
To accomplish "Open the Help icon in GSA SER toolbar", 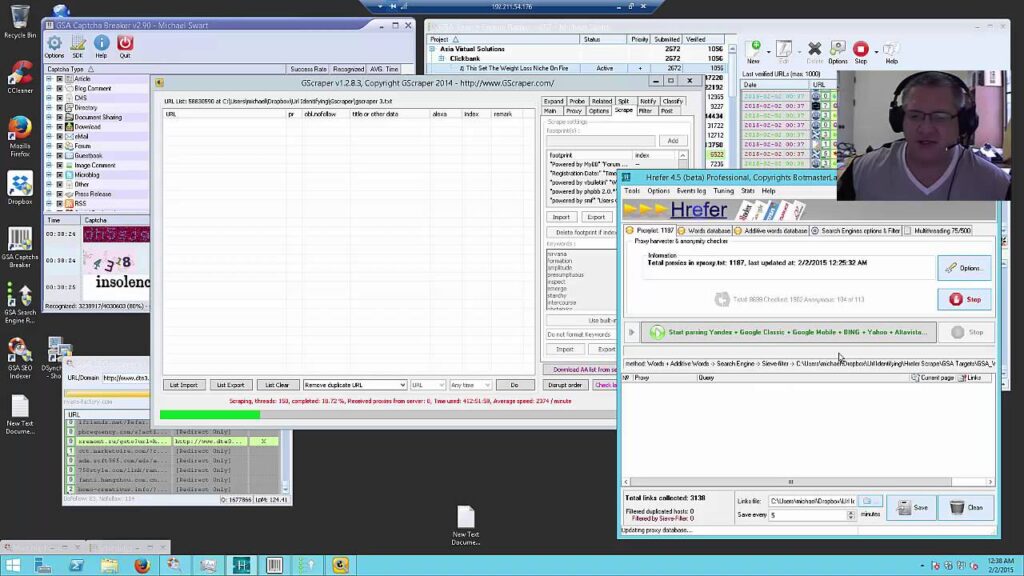I will [x=891, y=52].
